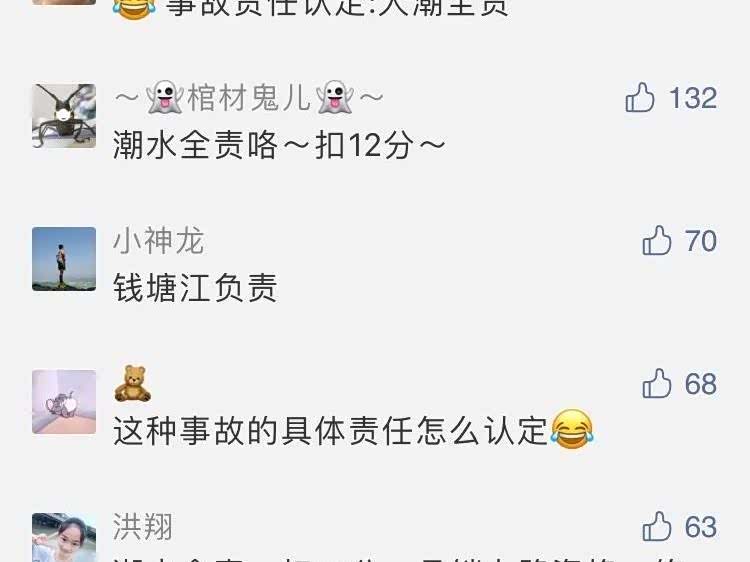Select the comment 这种事故的具体责任怎么认定
750x562 pixels.
[354, 430]
